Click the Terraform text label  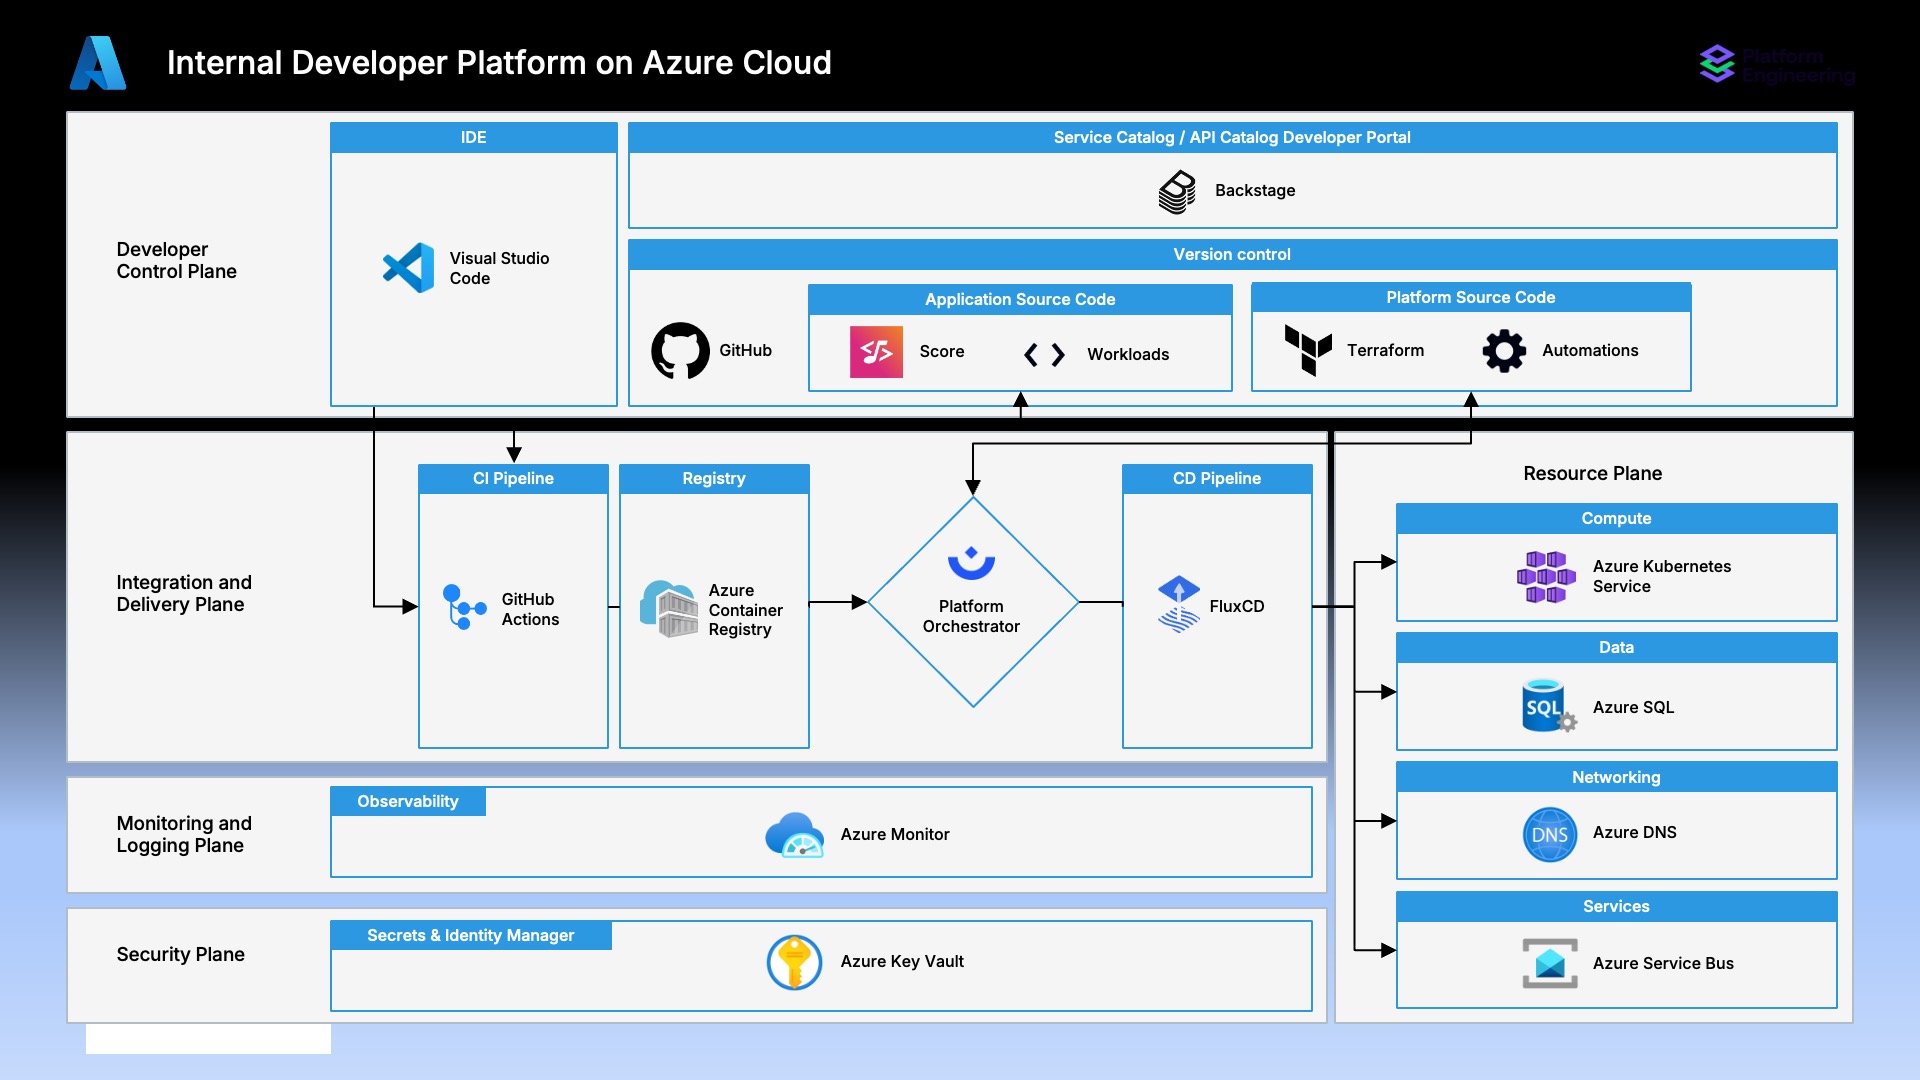coord(1385,350)
